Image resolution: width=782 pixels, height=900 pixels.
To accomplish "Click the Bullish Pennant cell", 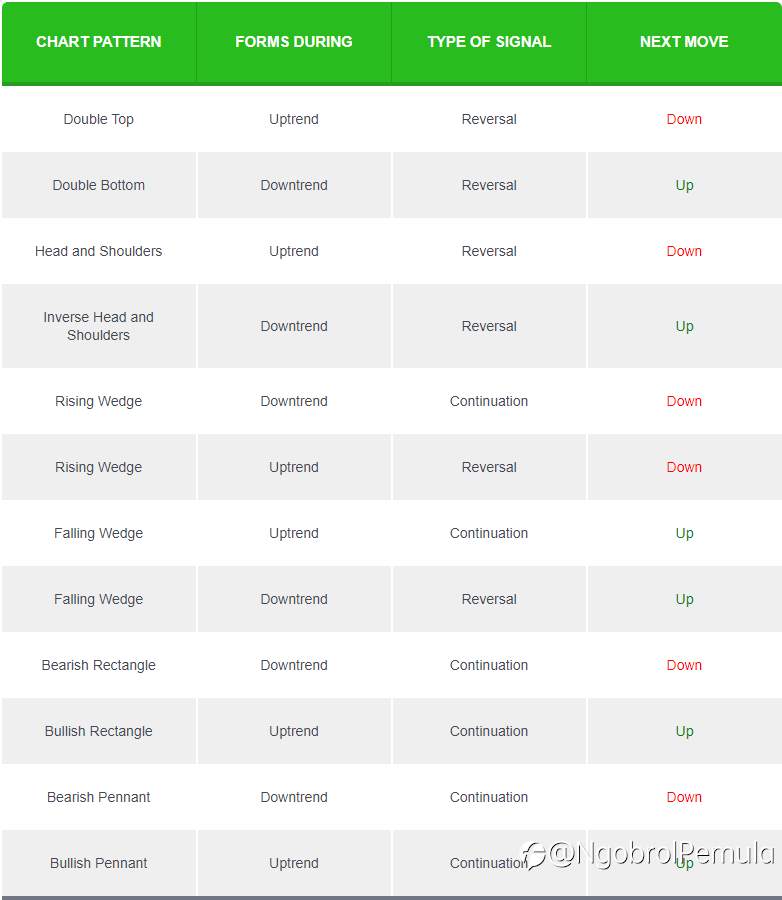I will (x=98, y=863).
